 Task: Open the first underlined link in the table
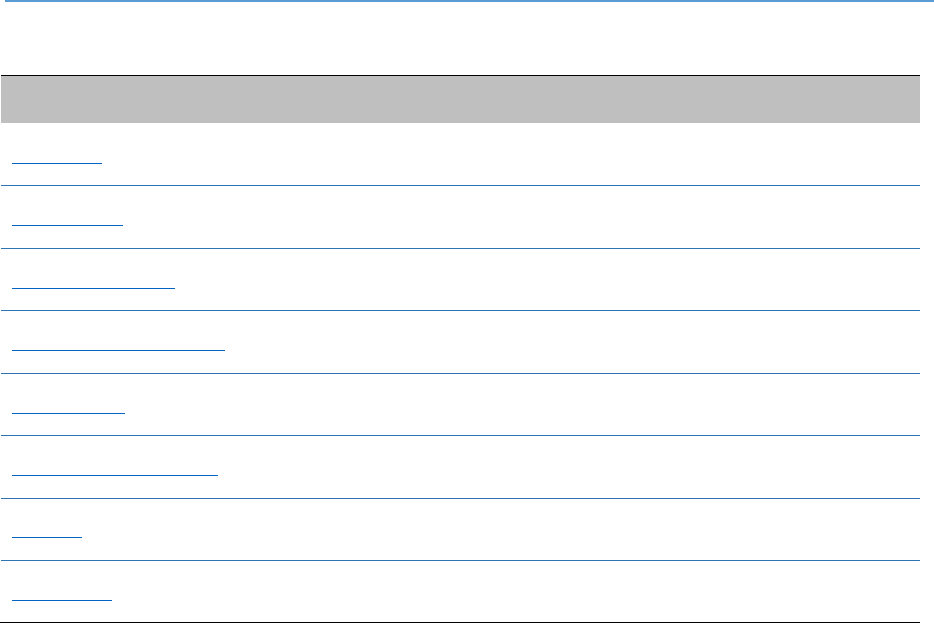tap(59, 158)
